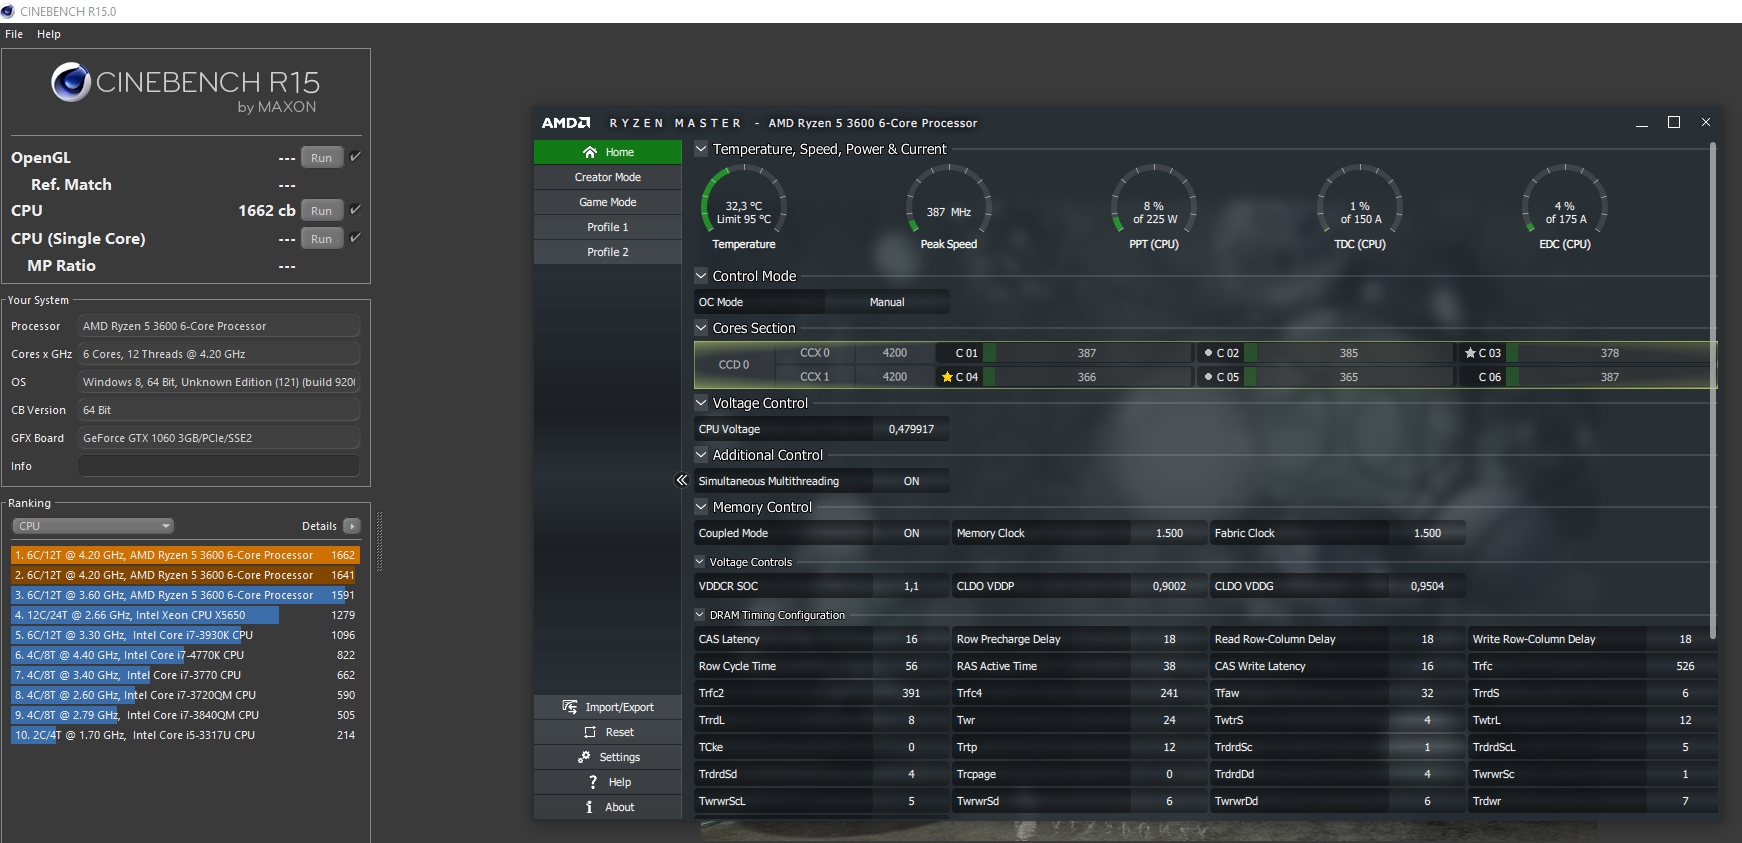Select Profile 2 tab
This screenshot has width=1742, height=843.
click(x=608, y=252)
